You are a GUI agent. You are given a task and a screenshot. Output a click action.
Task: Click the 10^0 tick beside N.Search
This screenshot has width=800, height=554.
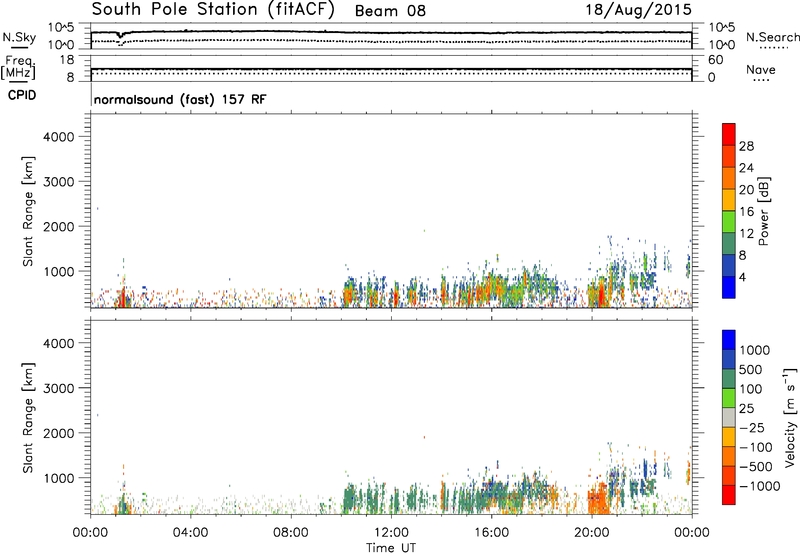click(721, 45)
